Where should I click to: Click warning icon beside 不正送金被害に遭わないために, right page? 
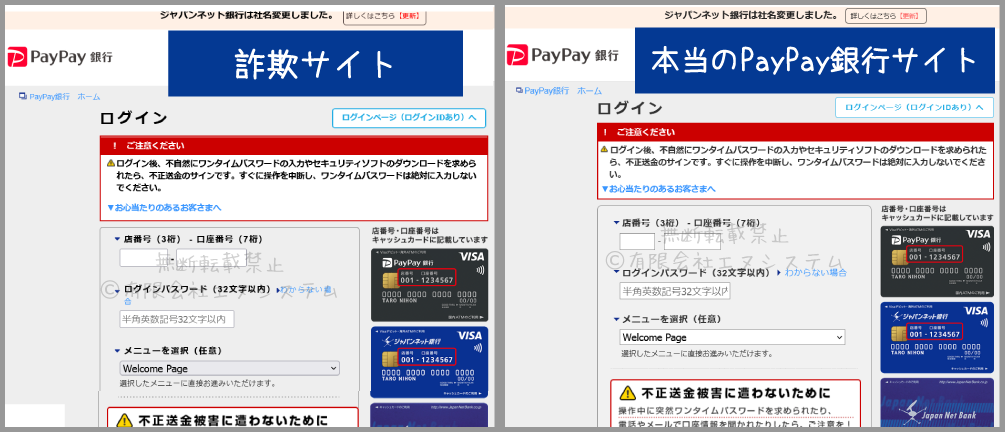click(629, 393)
